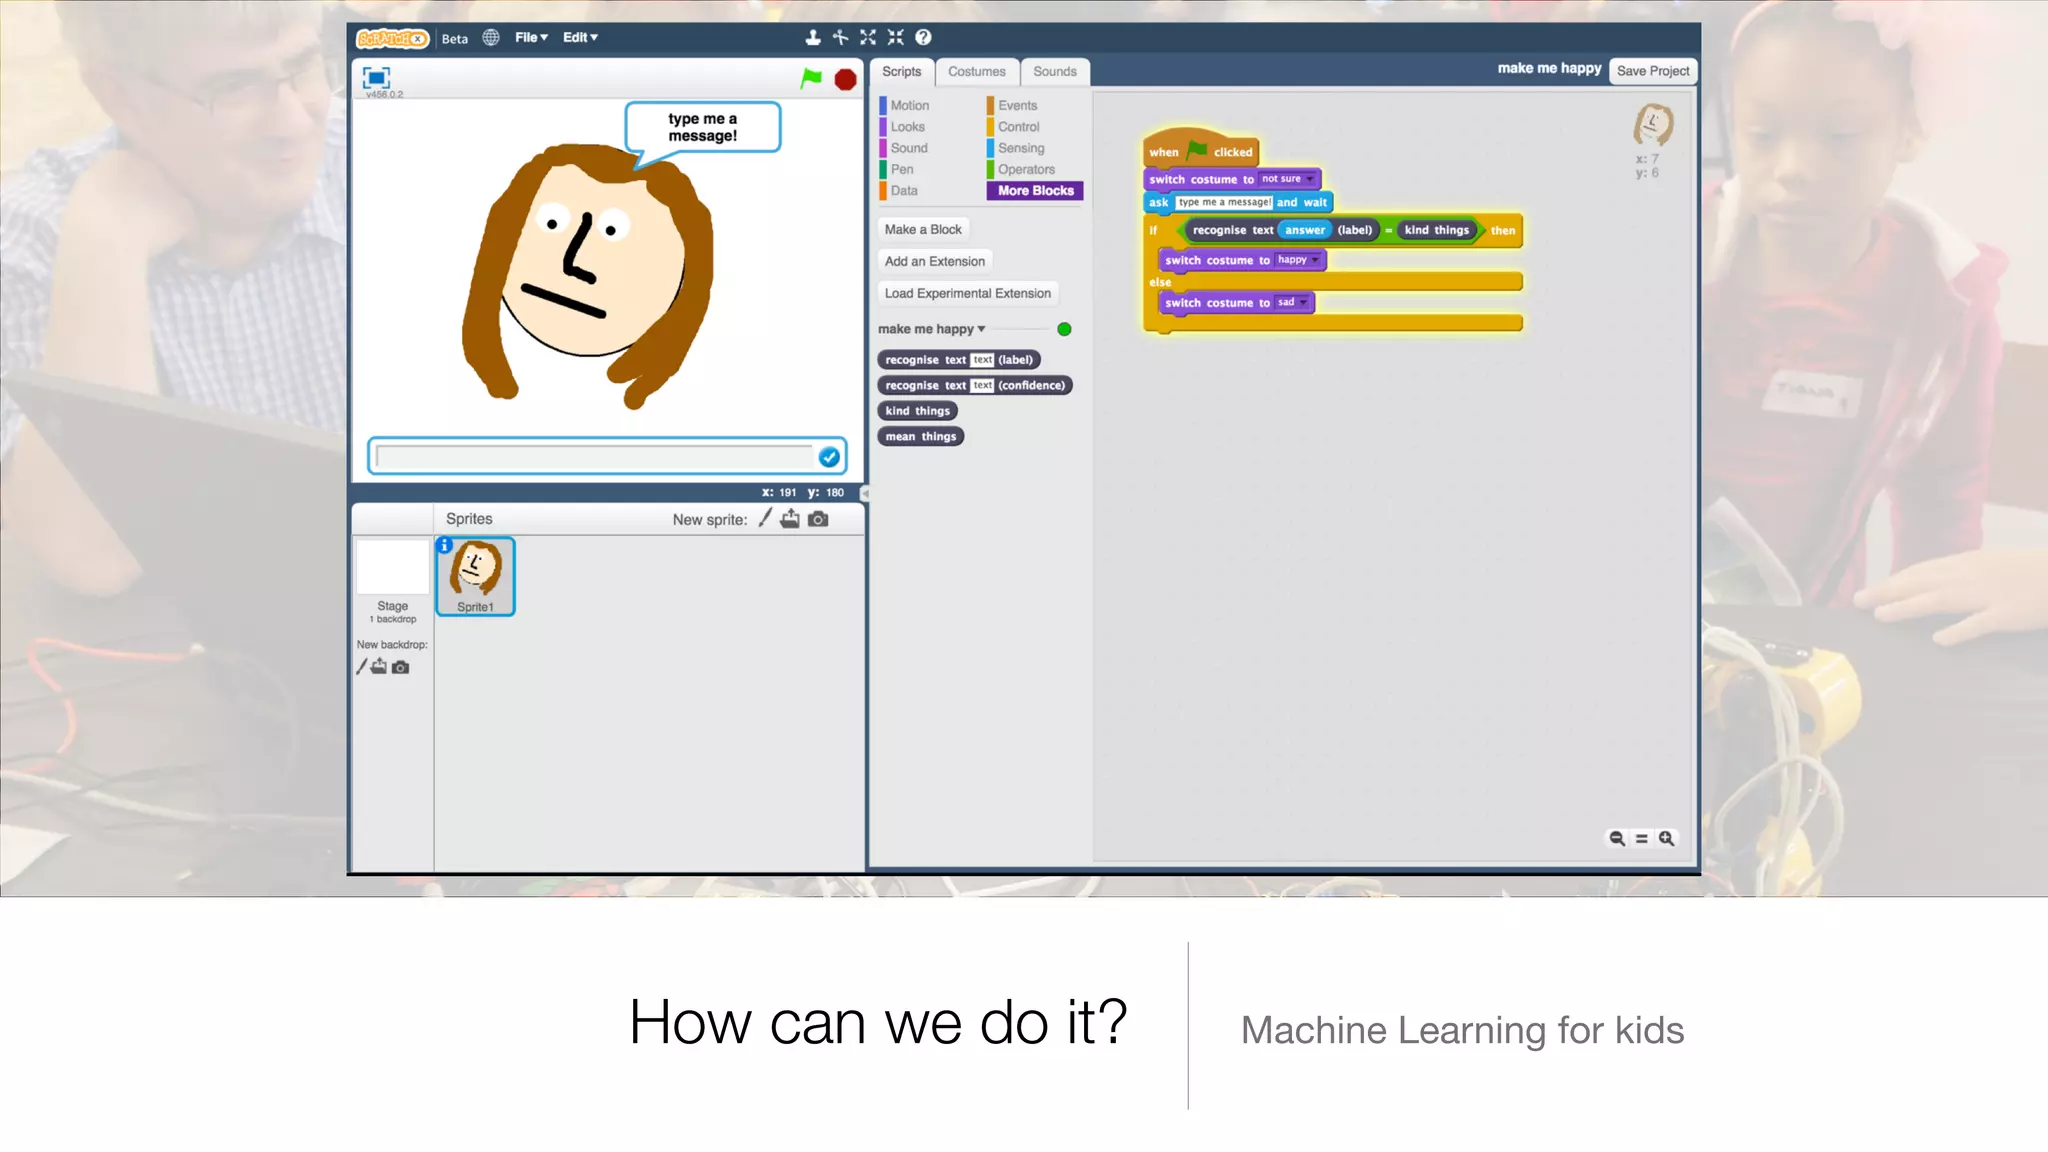The image size is (2048, 1152).
Task: Open the File menu
Action: [531, 37]
